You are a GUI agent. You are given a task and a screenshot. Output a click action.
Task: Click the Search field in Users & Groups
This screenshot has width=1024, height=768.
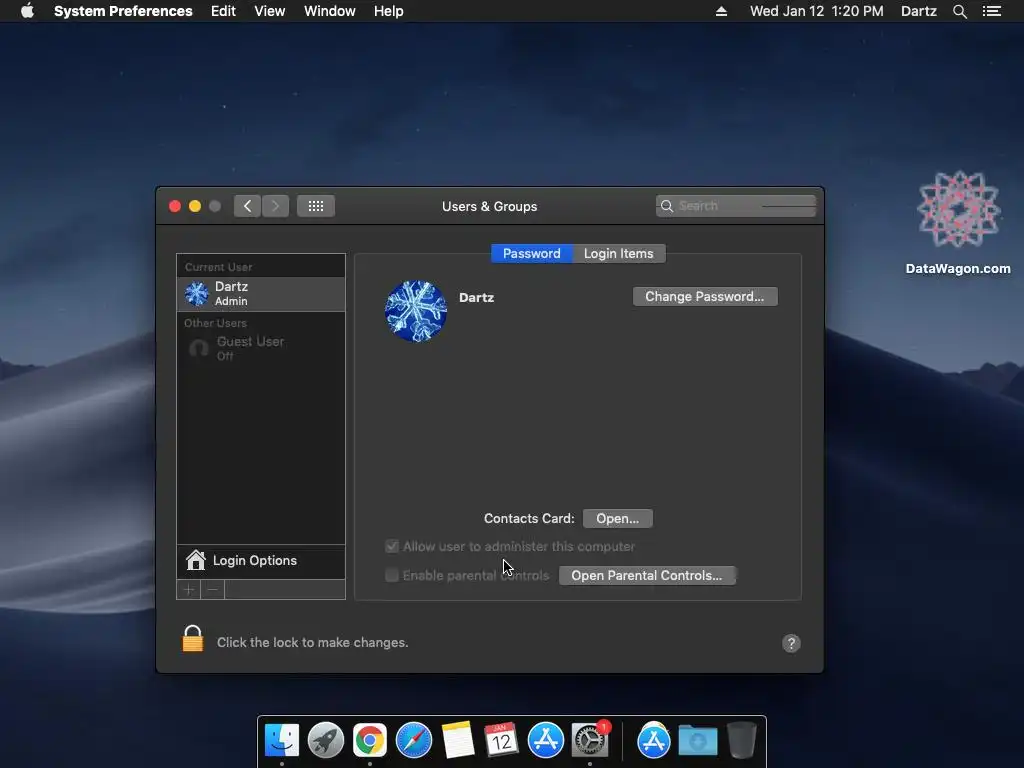tap(736, 206)
